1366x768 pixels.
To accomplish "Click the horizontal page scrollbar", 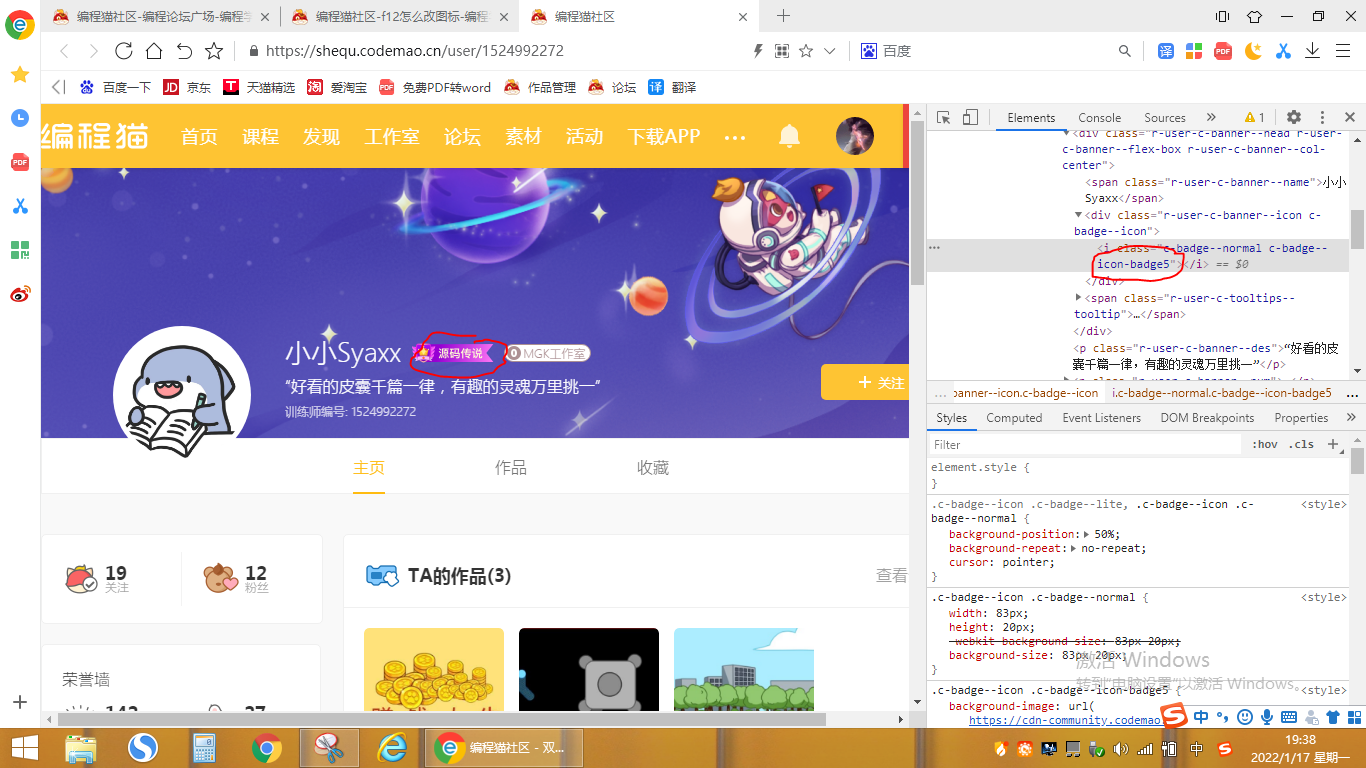I will (441, 719).
